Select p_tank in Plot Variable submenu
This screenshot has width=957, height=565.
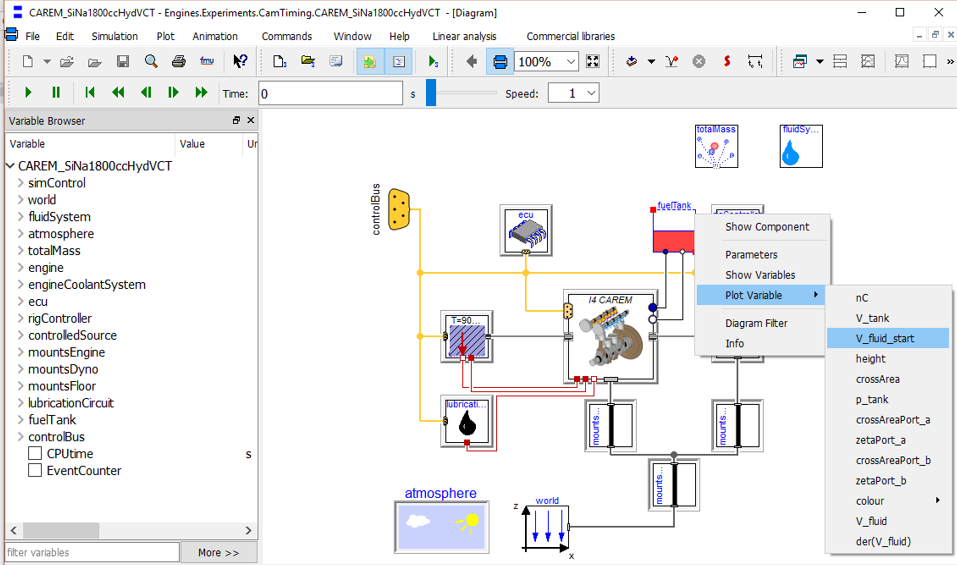[888, 399]
